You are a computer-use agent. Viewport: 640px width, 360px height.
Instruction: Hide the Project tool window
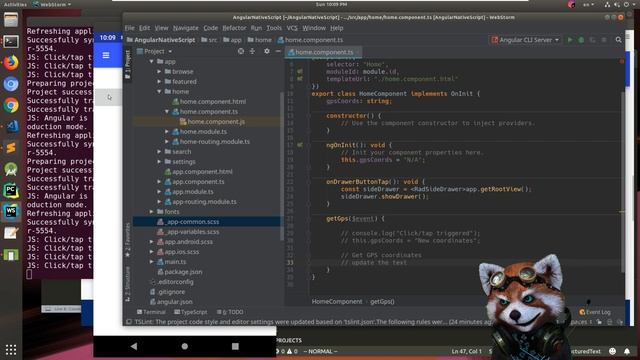278,51
